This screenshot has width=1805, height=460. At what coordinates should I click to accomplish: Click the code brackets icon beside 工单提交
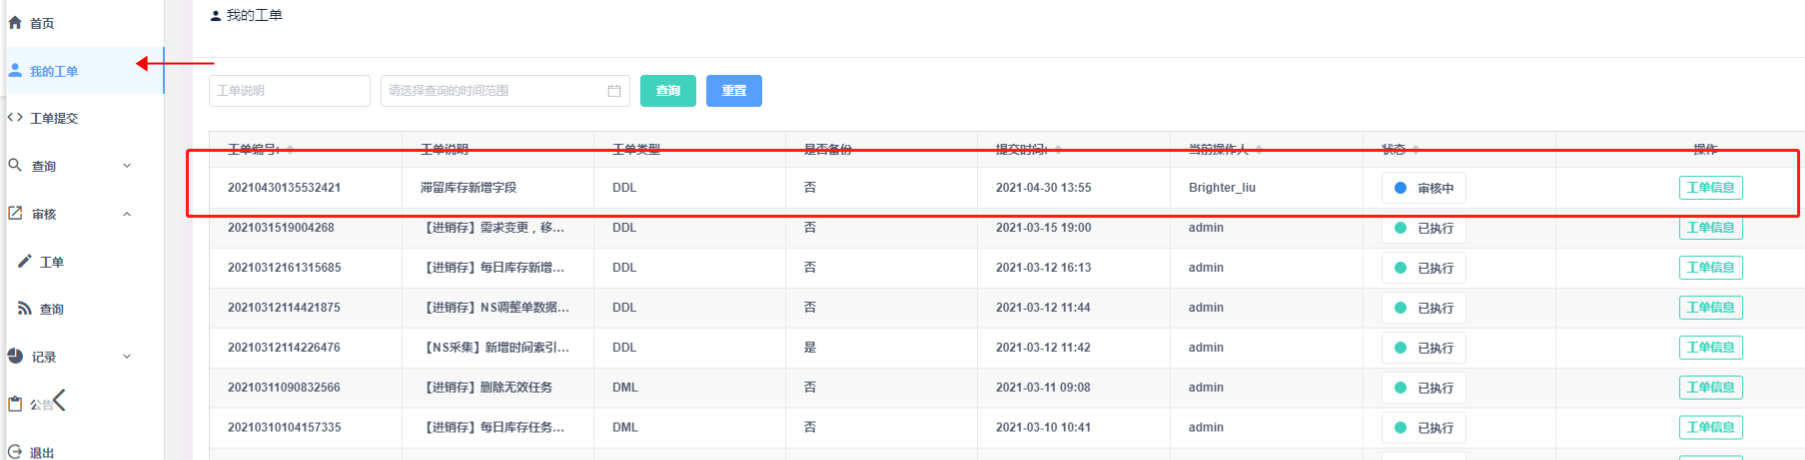click(x=15, y=117)
